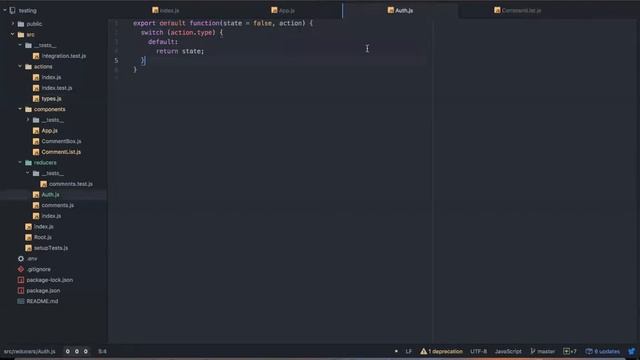The width and height of the screenshot is (640, 360).
Task: Open index.js directly below the reducers folder contents
Action: (x=43, y=227)
